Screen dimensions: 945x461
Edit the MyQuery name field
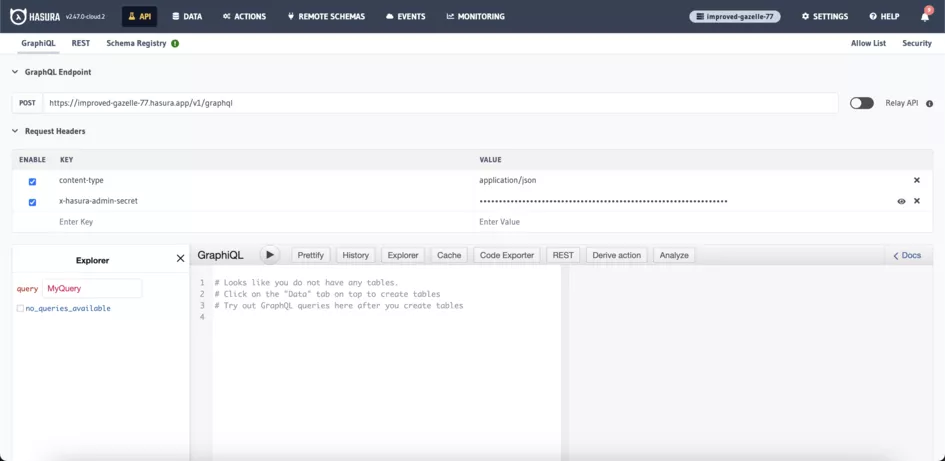92,289
